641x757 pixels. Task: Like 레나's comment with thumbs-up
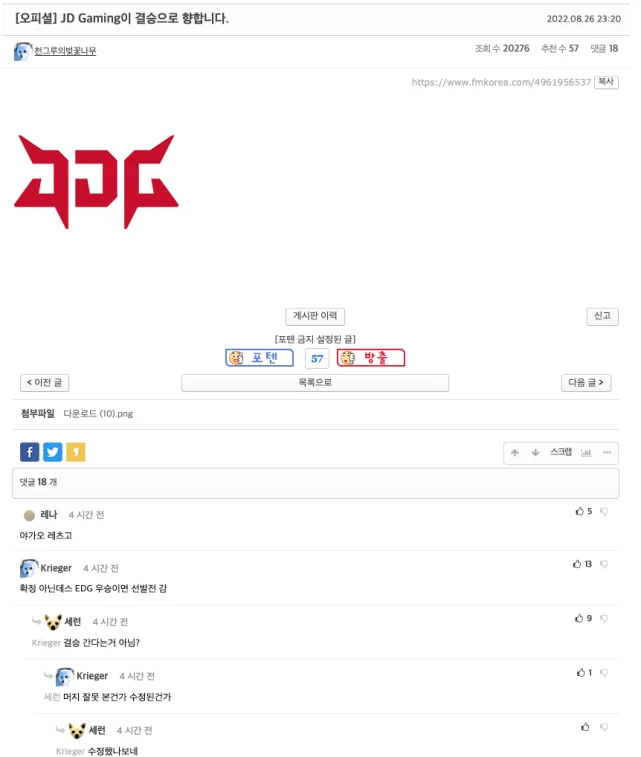[x=580, y=511]
